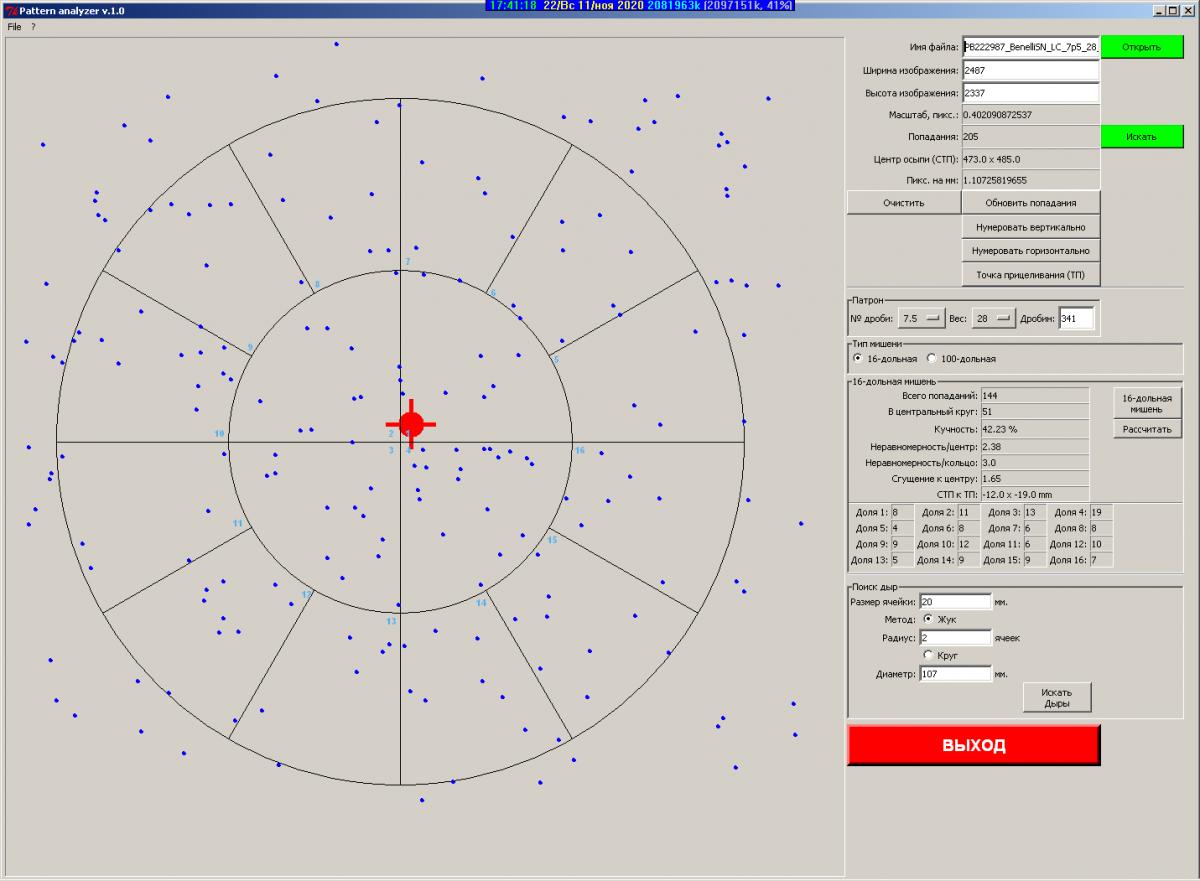This screenshot has width=1200, height=881.
Task: Select the 16-дольная target type radio button
Action: click(x=857, y=358)
